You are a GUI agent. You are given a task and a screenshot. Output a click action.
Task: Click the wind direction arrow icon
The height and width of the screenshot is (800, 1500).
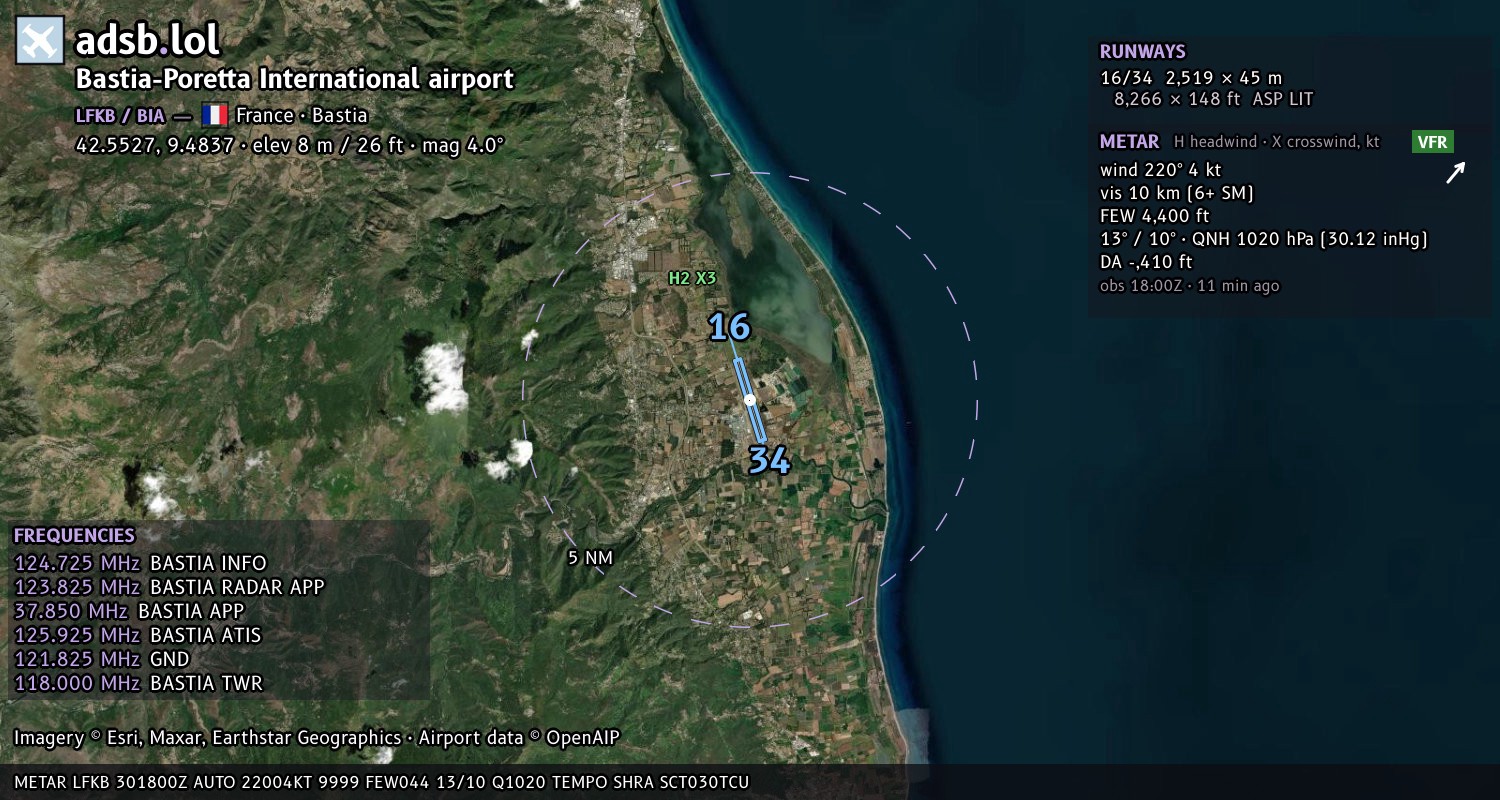pyautogui.click(x=1455, y=173)
